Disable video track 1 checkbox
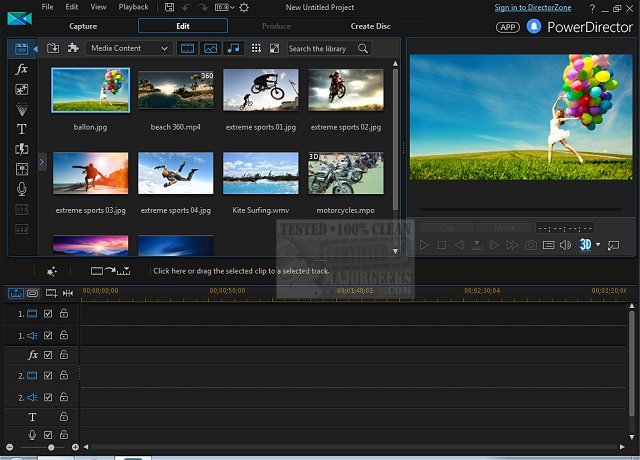This screenshot has height=460, width=640. click(48, 314)
